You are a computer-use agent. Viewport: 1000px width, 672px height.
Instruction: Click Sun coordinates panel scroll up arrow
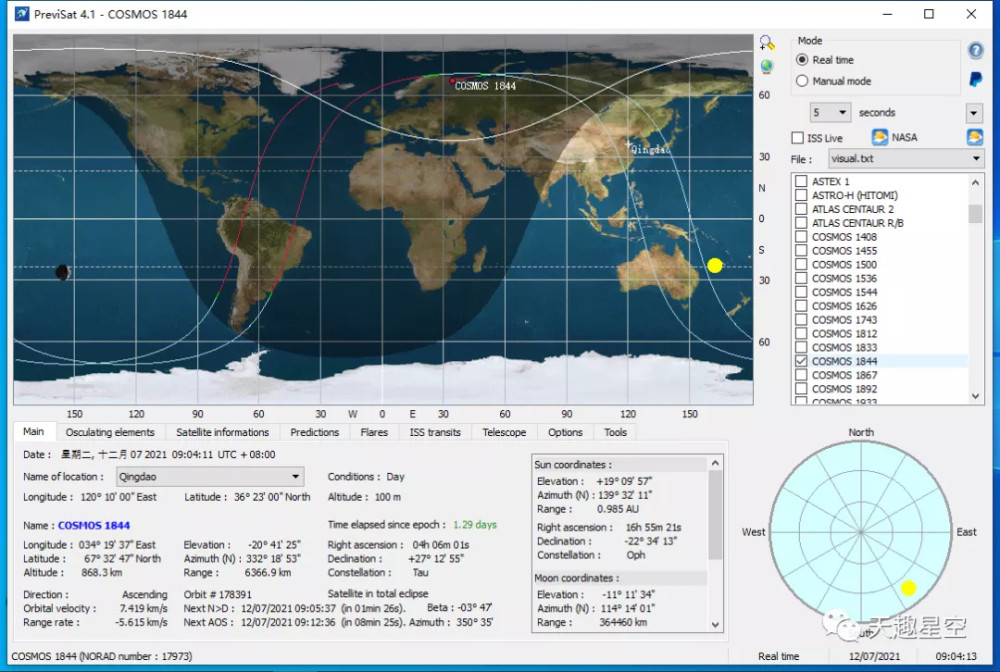[715, 464]
